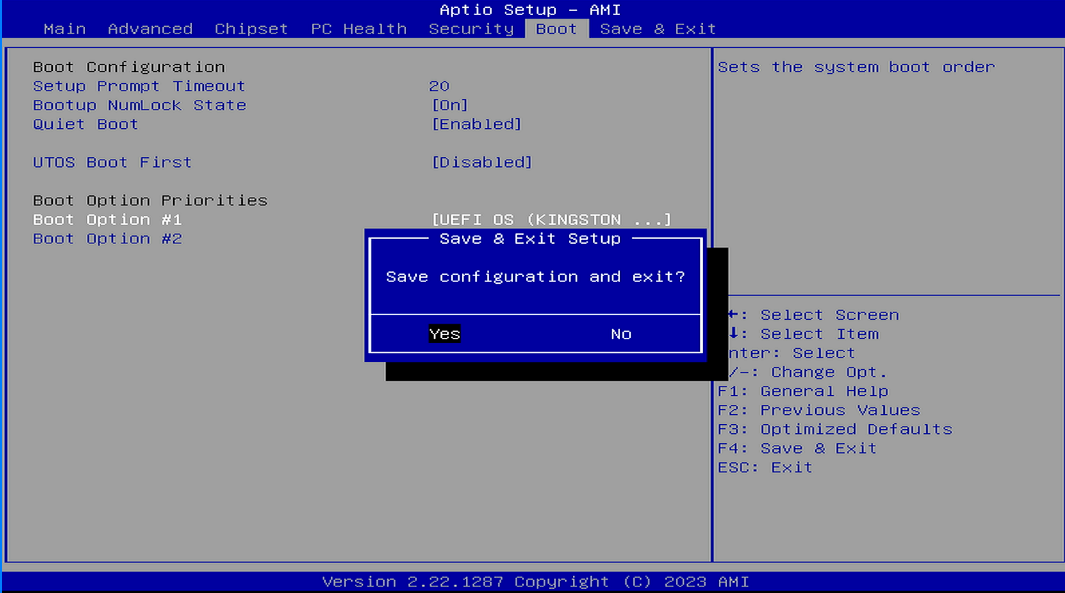Select Boot Option #2 row
This screenshot has height=593, width=1065.
point(107,239)
